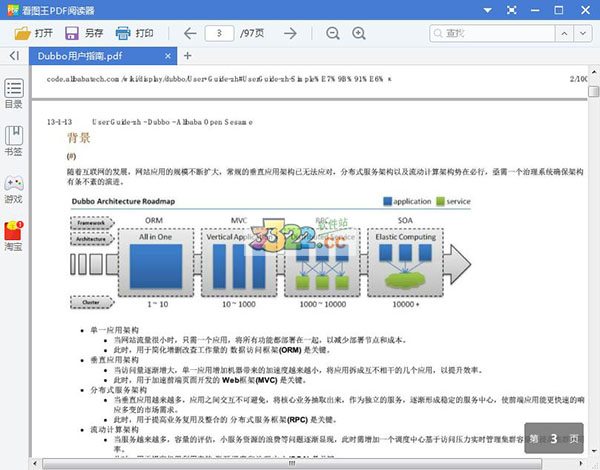Open a new tab with plus button
The width and height of the screenshot is (600, 470).
pos(187,56)
